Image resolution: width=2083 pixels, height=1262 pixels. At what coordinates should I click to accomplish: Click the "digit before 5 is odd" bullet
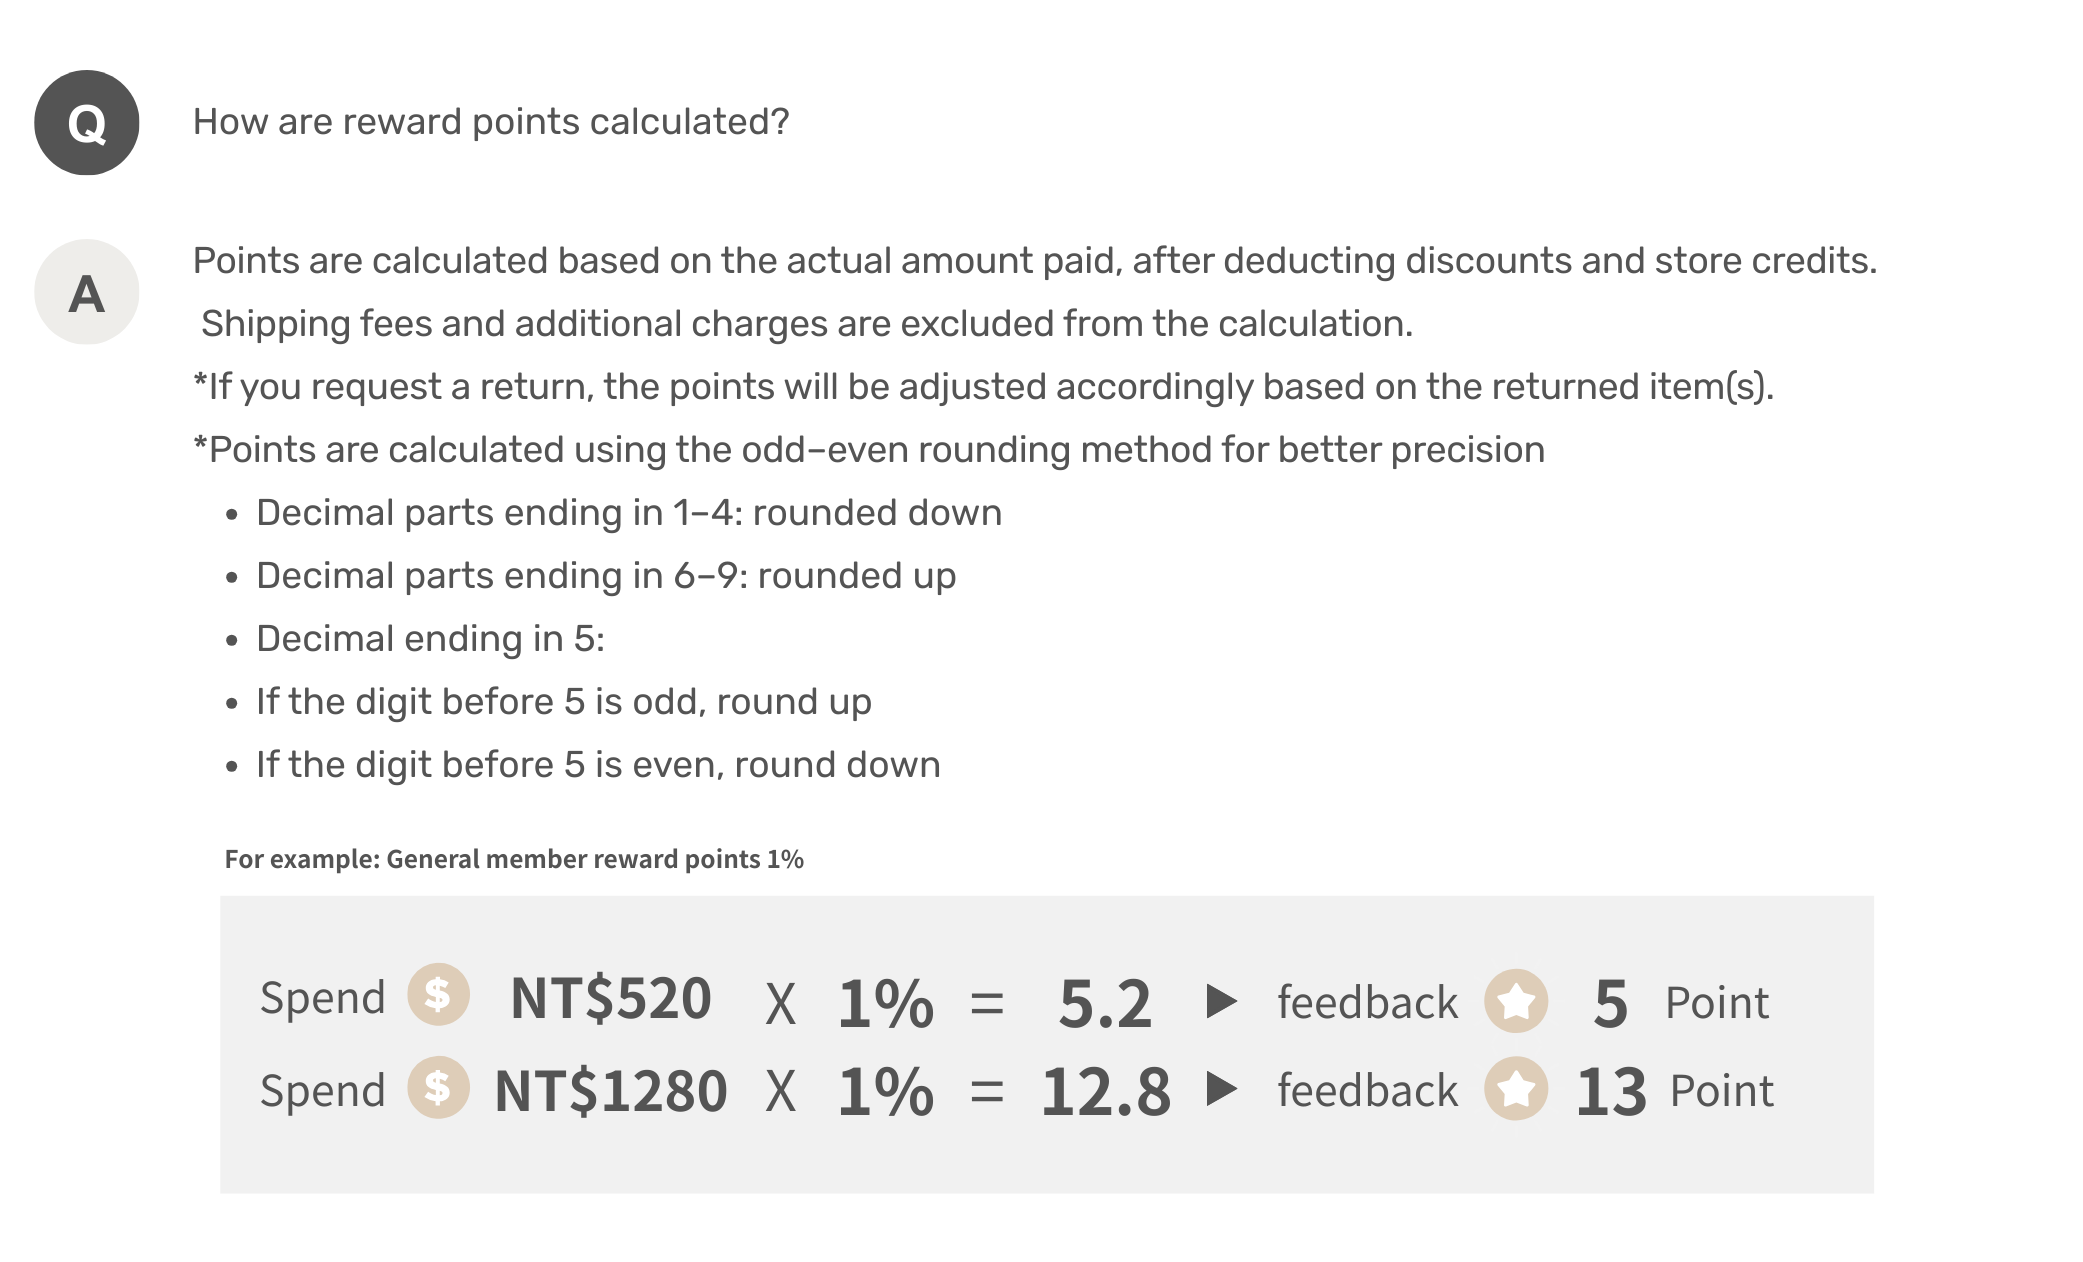pos(563,702)
